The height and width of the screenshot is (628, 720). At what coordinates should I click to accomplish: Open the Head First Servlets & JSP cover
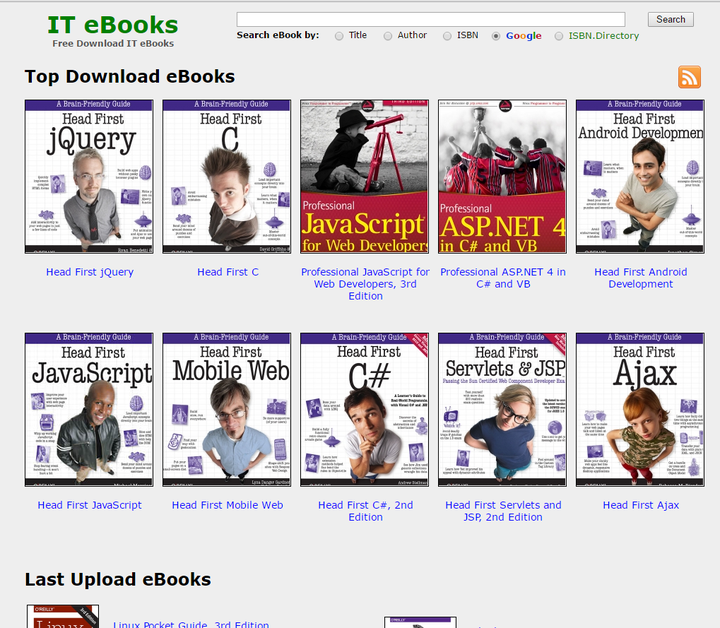click(502, 409)
